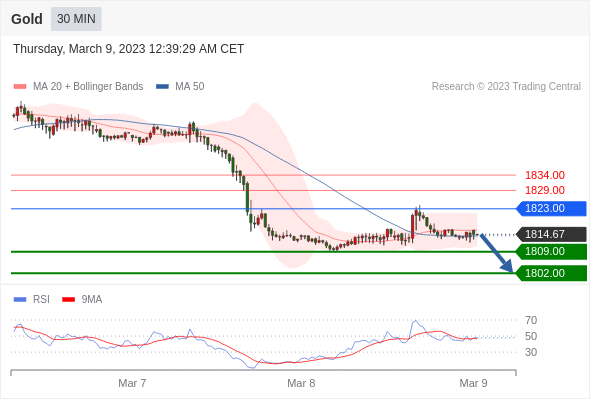Click the 1834.00 resistance label
This screenshot has width=590, height=400.
click(545, 175)
